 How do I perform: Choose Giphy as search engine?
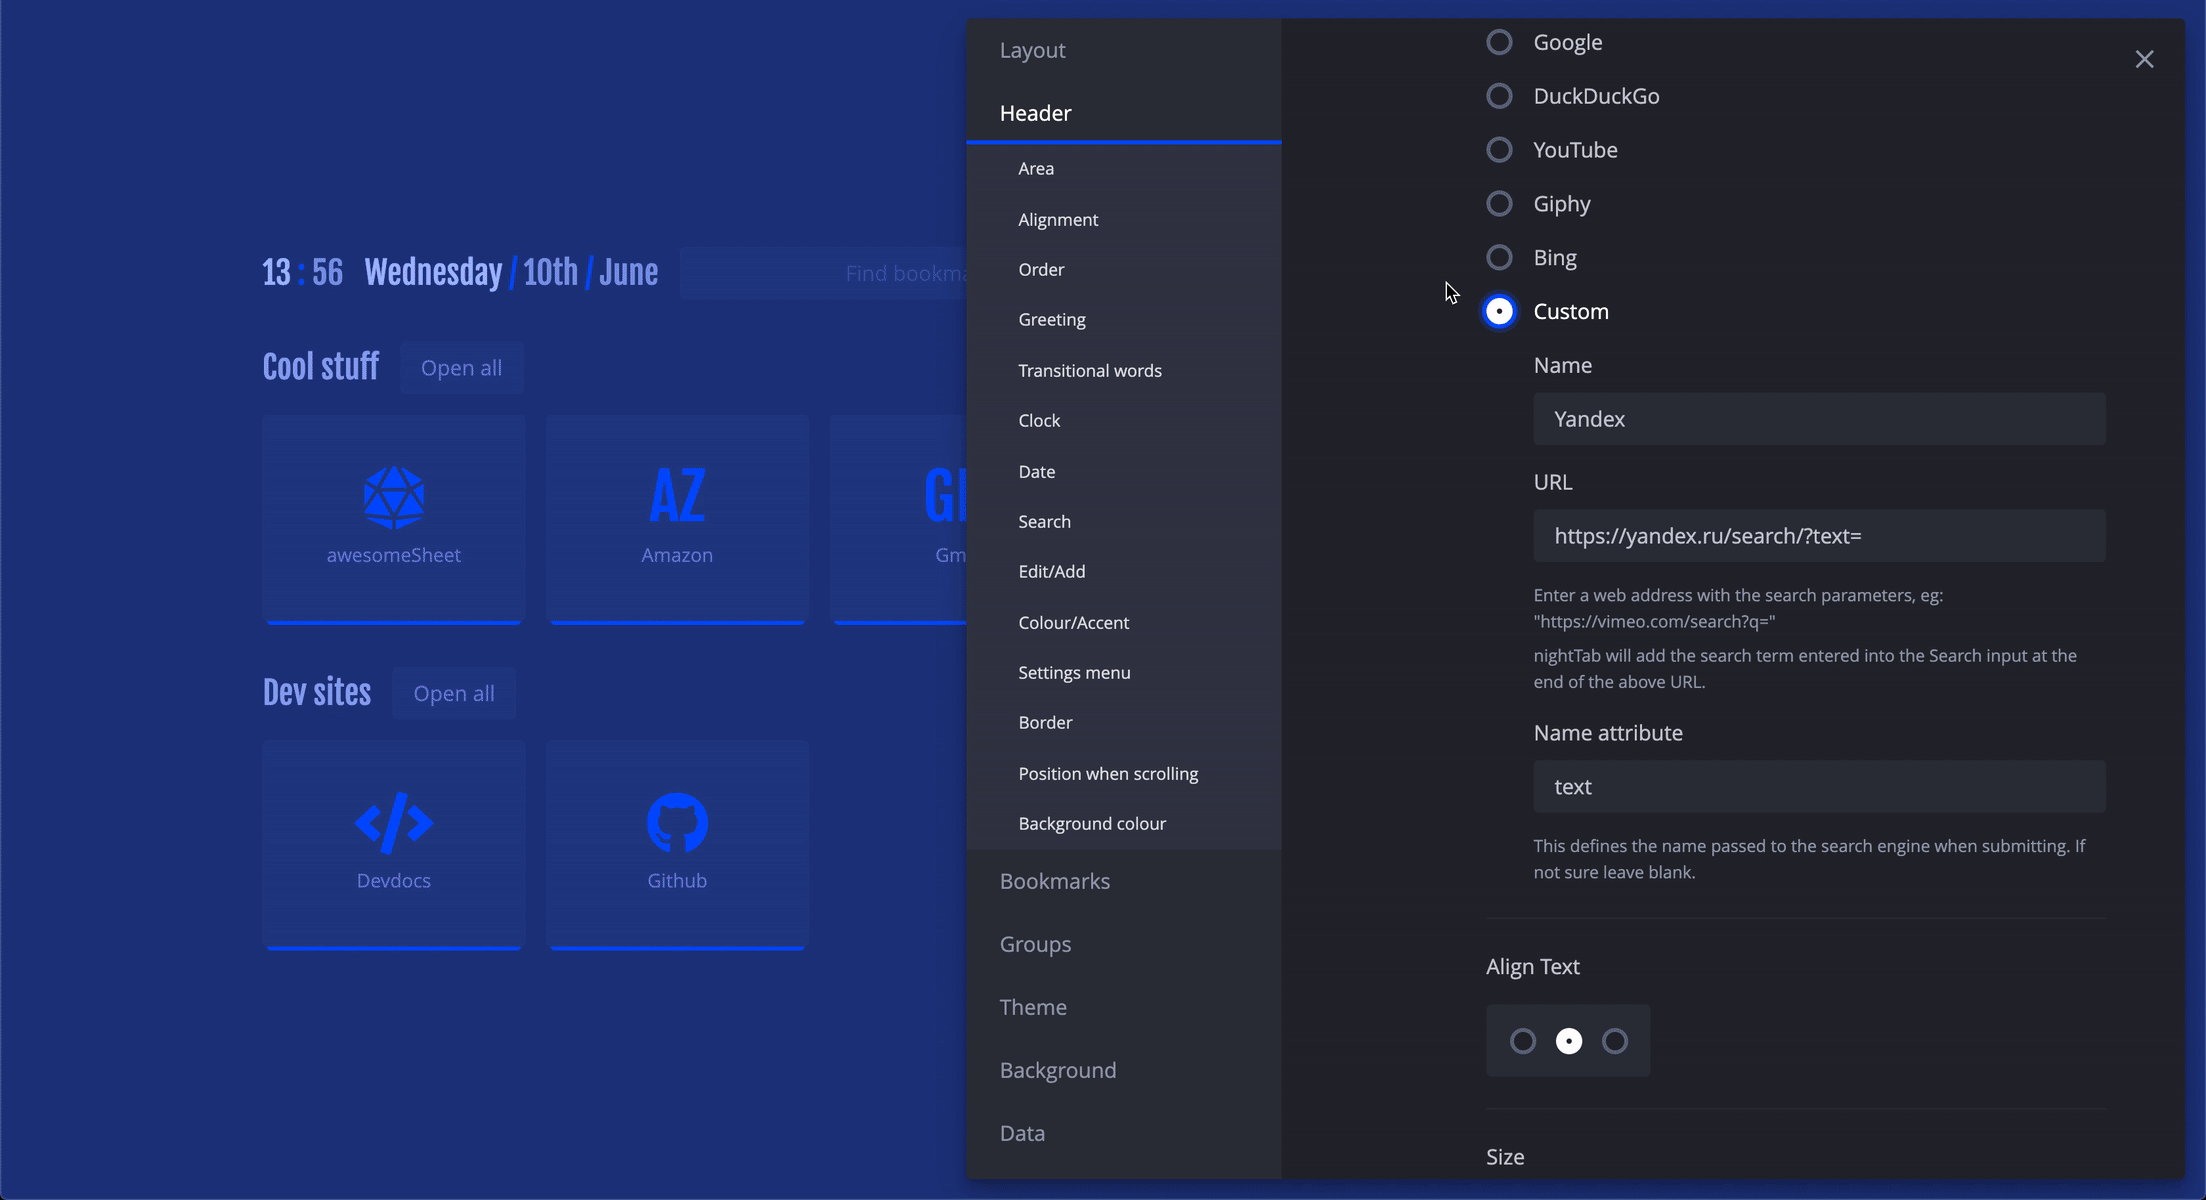tap(1499, 204)
